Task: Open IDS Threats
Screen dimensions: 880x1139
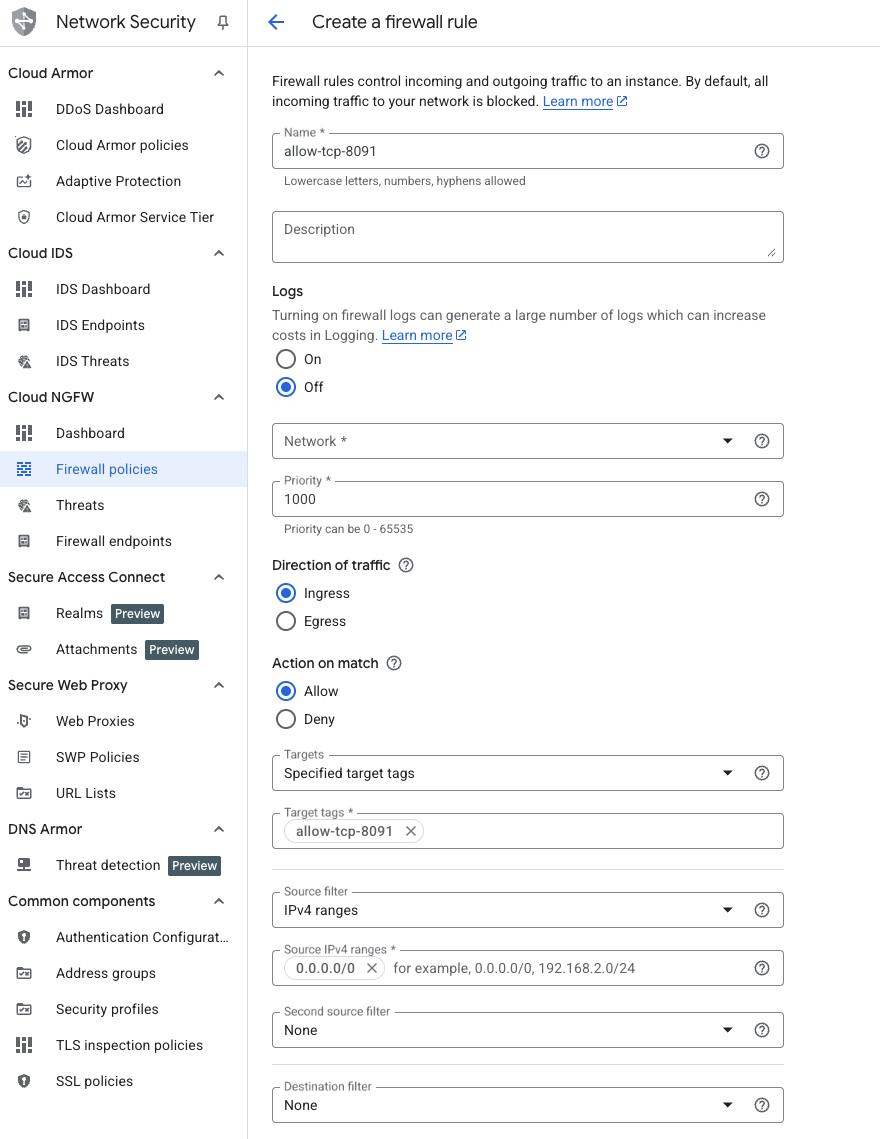Action: tap(93, 361)
